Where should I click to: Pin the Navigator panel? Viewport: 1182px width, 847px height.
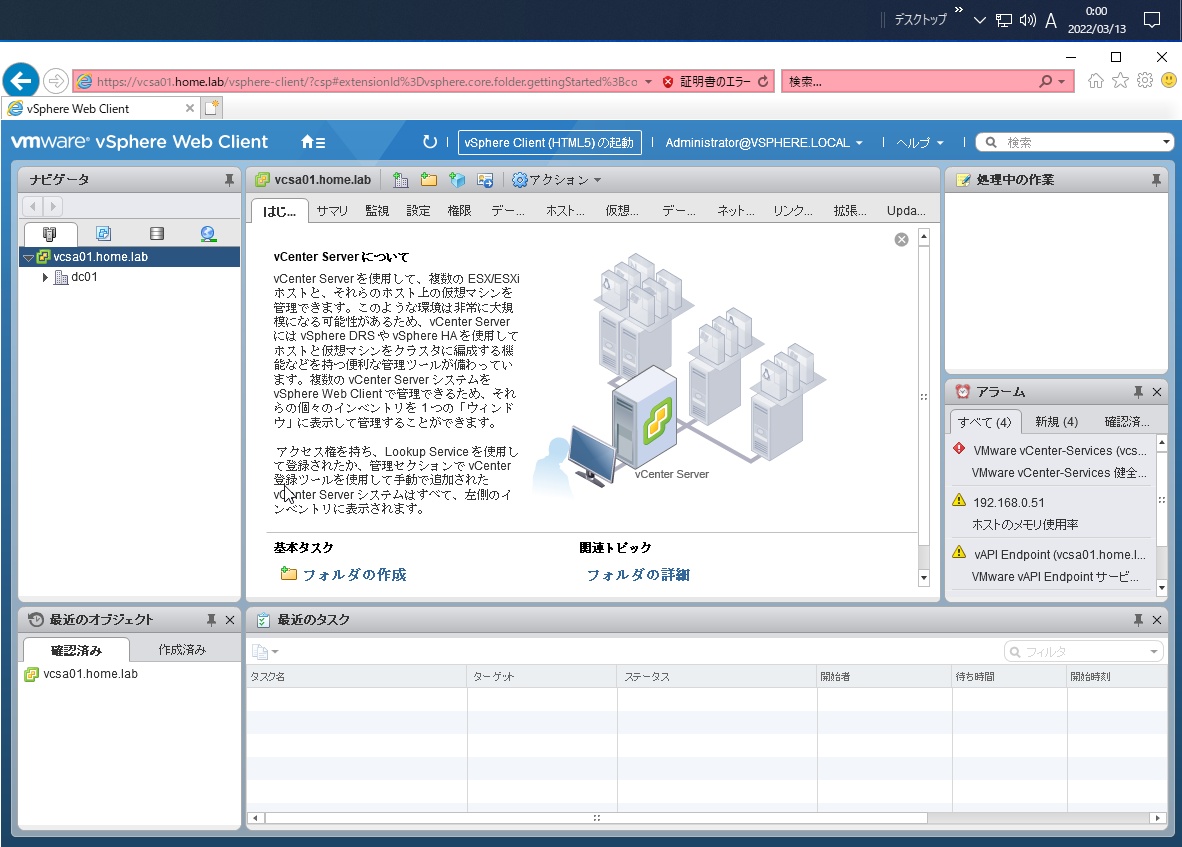(229, 180)
